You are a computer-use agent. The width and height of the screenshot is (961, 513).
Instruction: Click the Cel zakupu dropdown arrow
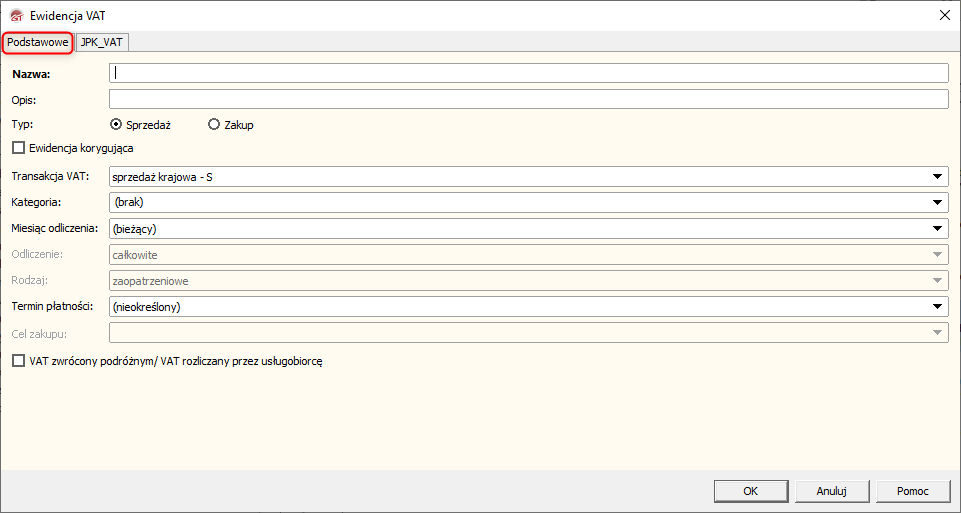[937, 333]
